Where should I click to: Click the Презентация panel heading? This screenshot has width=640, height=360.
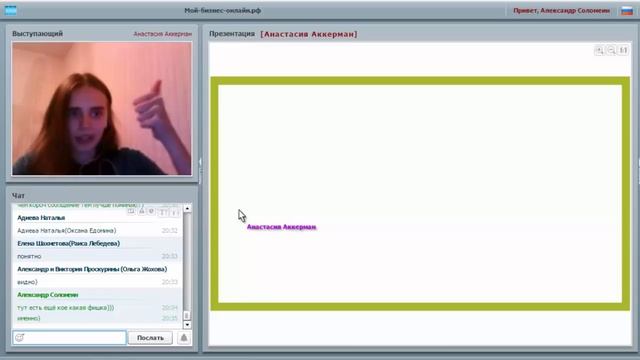[x=232, y=34]
